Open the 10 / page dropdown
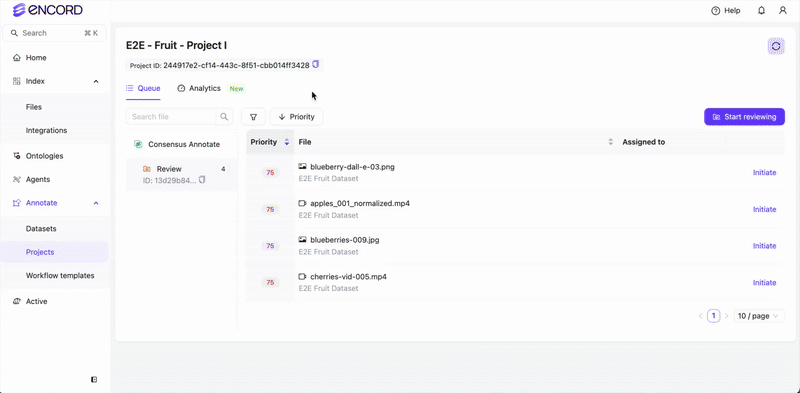 (759, 316)
